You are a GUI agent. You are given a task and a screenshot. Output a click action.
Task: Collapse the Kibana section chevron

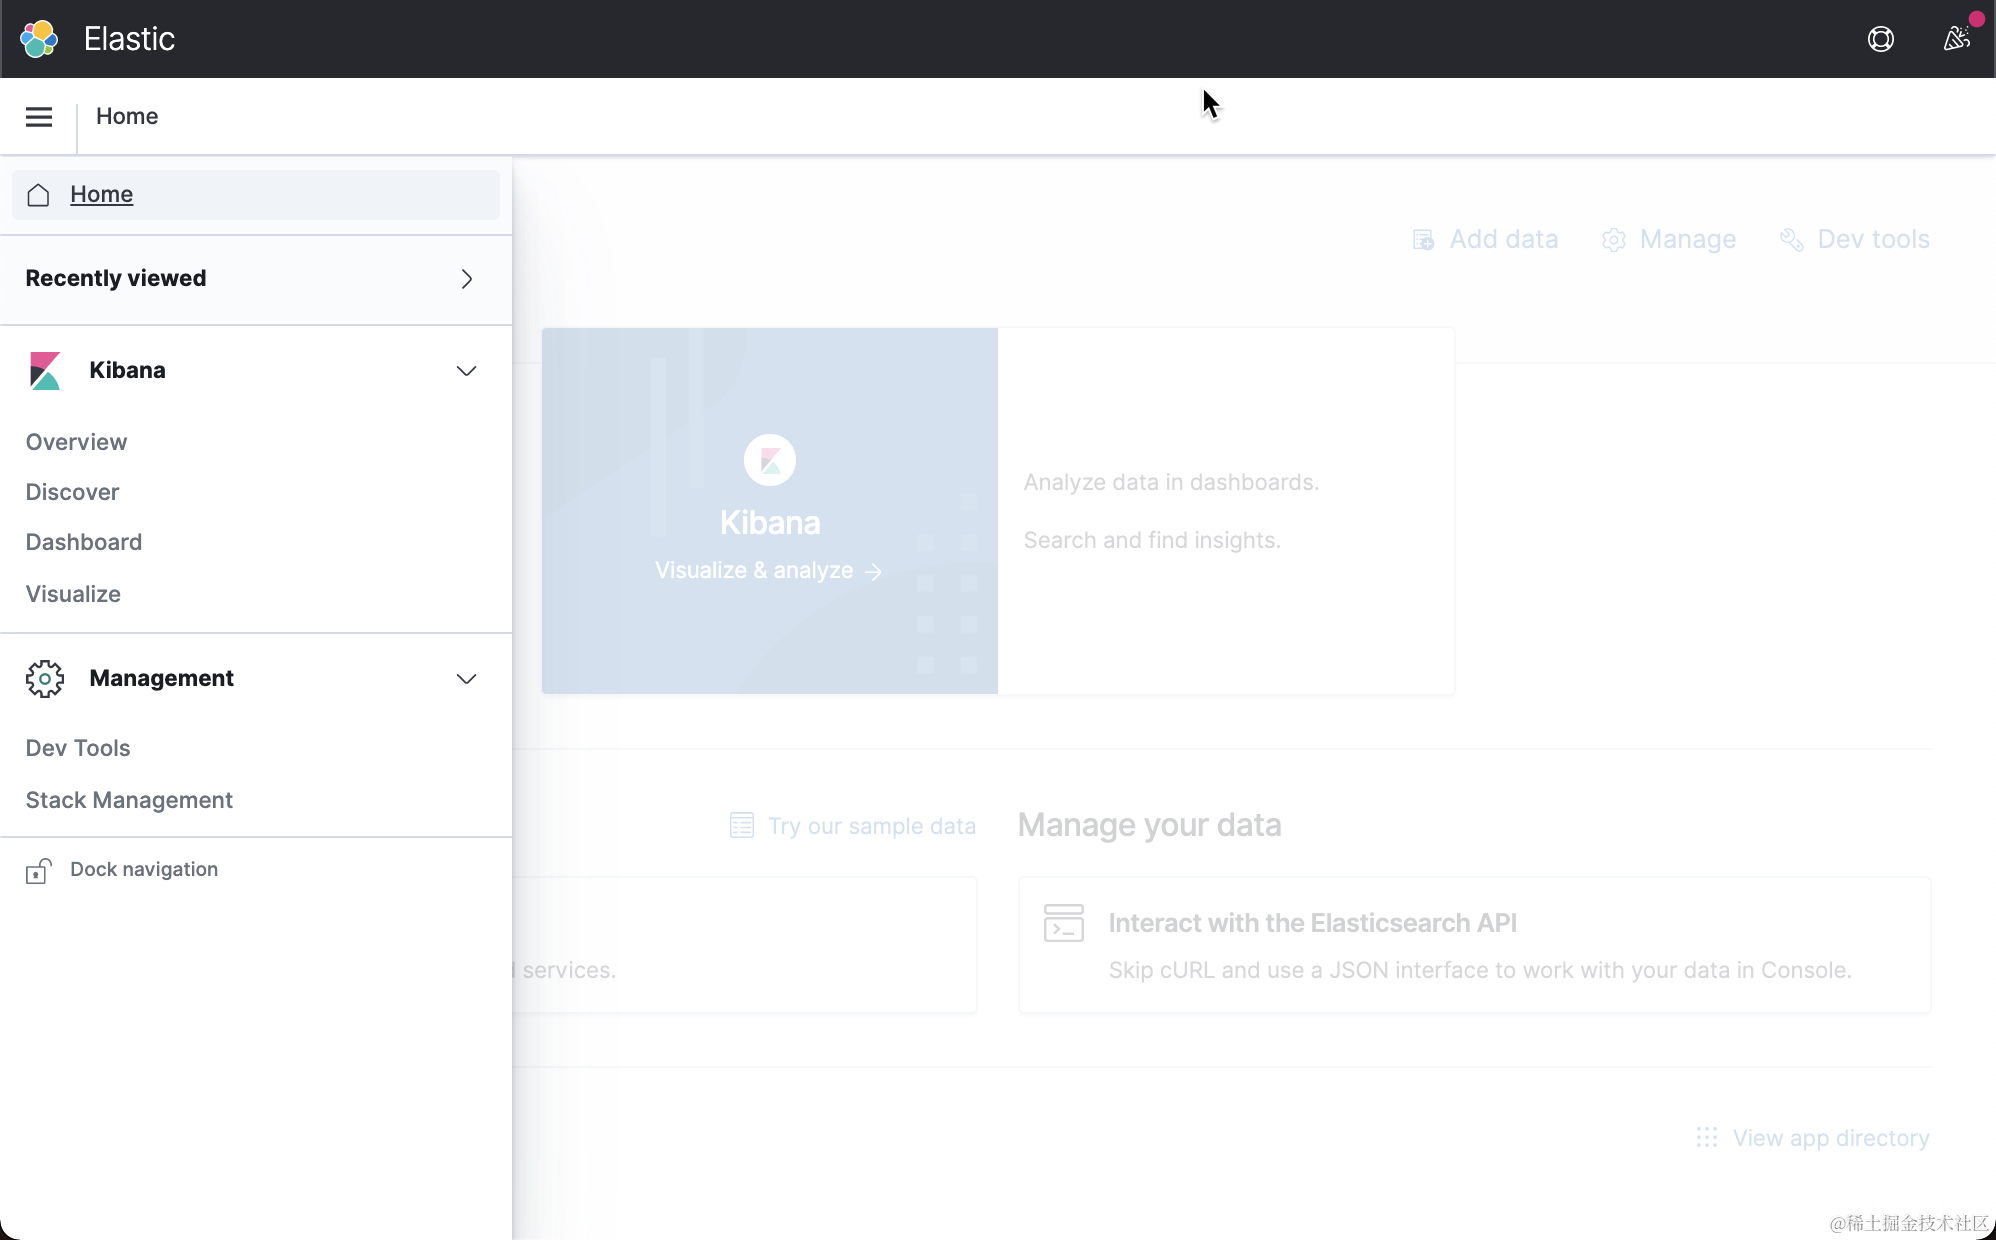click(x=466, y=371)
